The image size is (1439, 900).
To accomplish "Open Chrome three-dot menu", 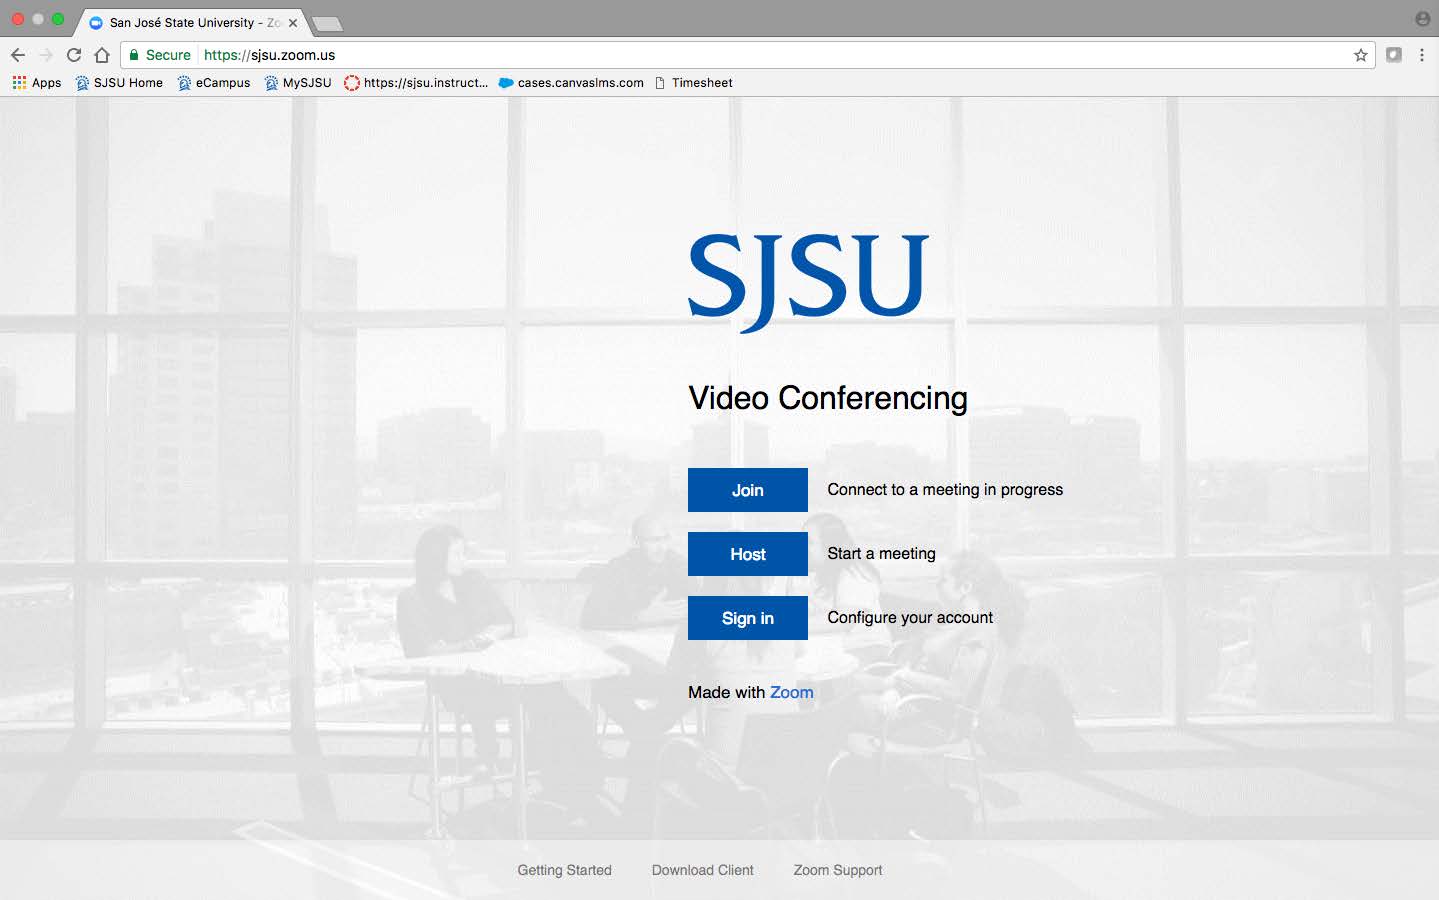I will [x=1421, y=55].
